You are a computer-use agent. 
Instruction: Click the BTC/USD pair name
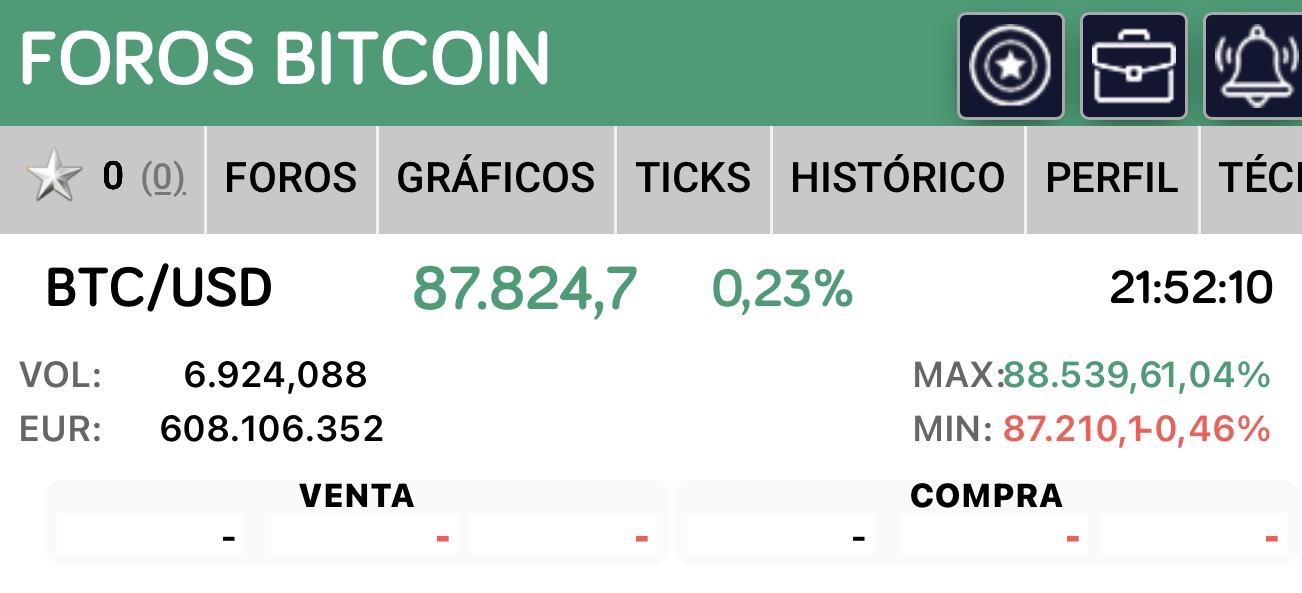pos(159,288)
